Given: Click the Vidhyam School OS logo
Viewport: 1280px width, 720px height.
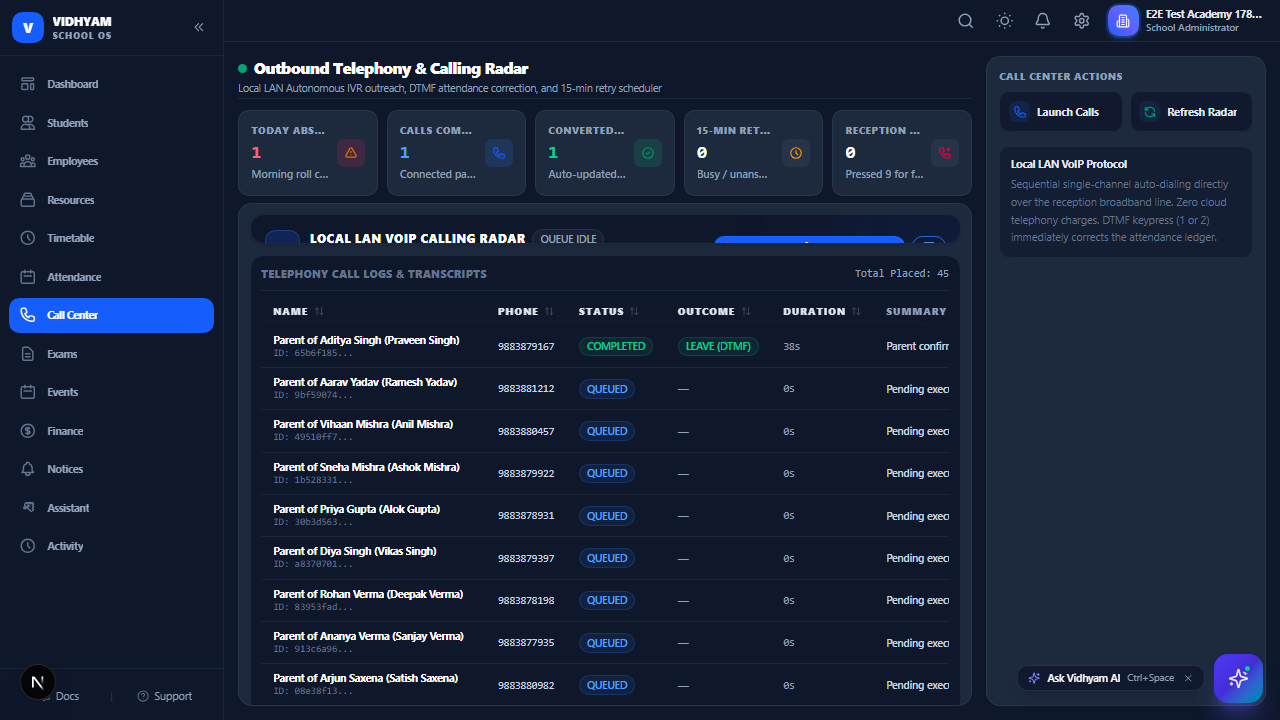Looking at the screenshot, I should [62, 27].
